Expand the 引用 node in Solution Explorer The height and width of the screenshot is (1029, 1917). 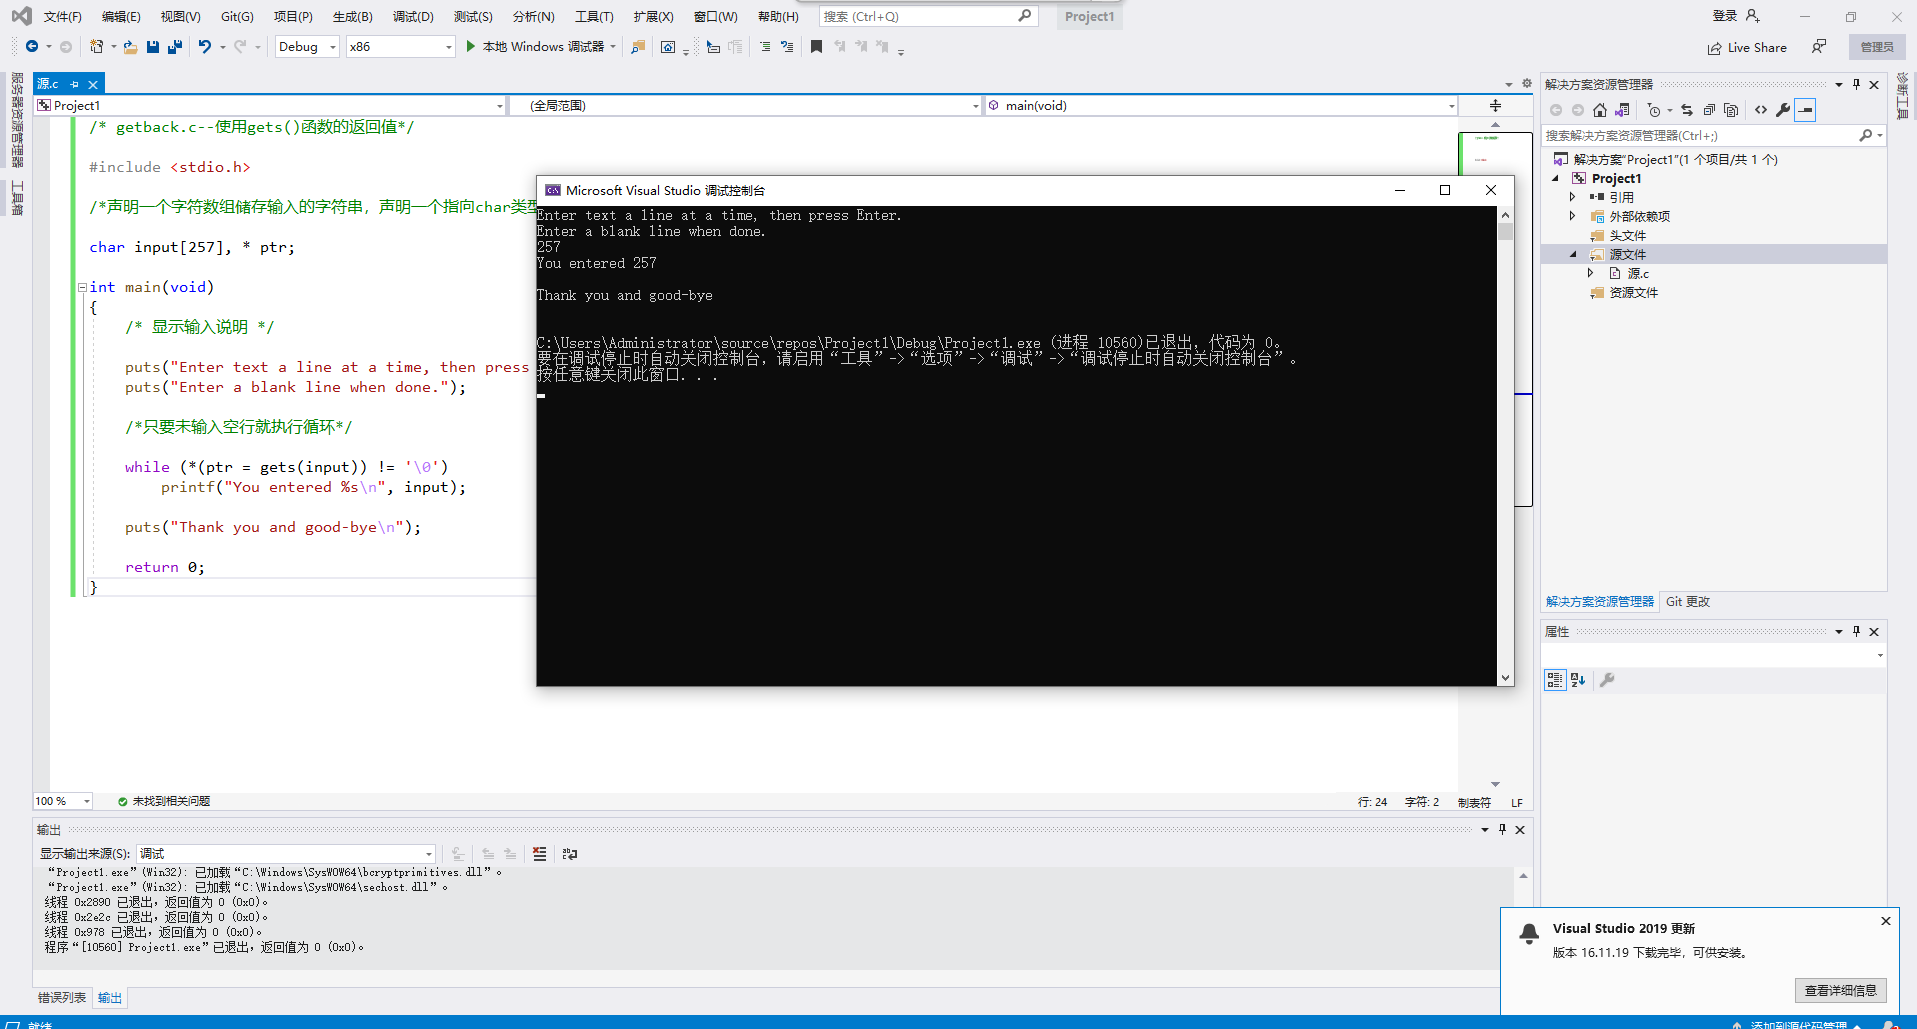[1572, 197]
